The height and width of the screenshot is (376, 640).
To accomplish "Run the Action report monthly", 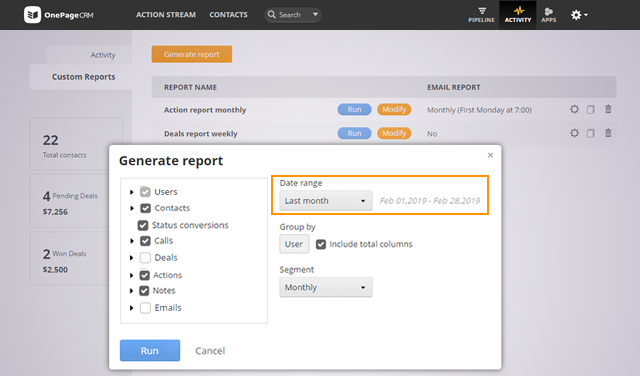I will 354,109.
